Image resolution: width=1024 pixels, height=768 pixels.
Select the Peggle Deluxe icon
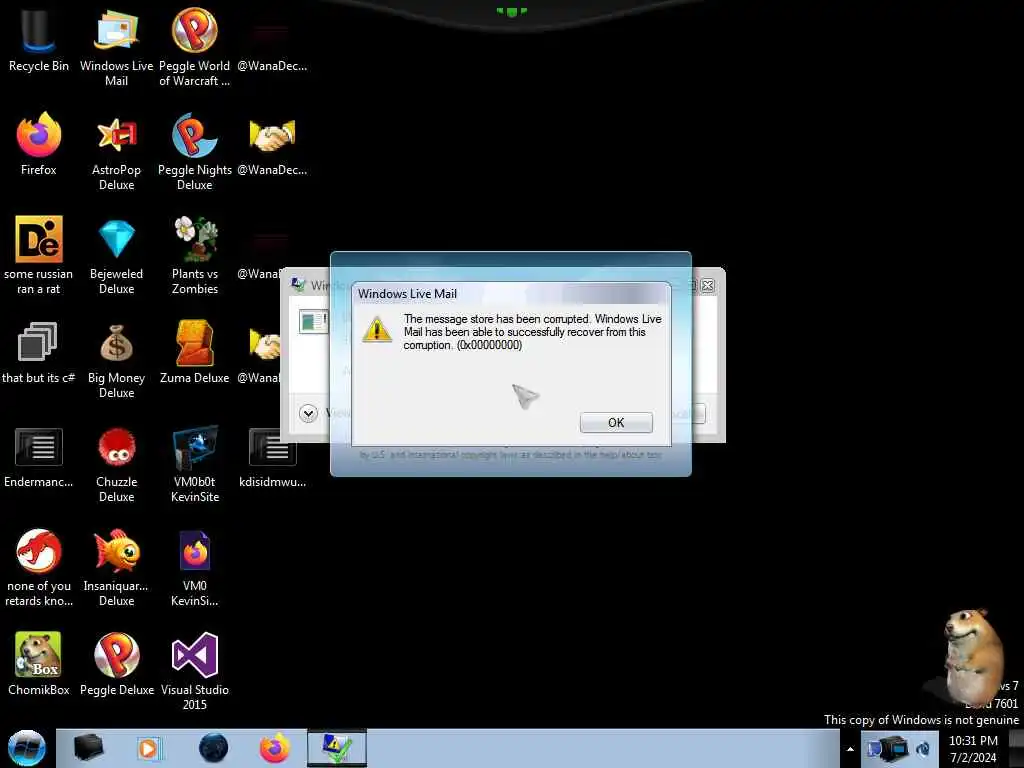pos(116,664)
